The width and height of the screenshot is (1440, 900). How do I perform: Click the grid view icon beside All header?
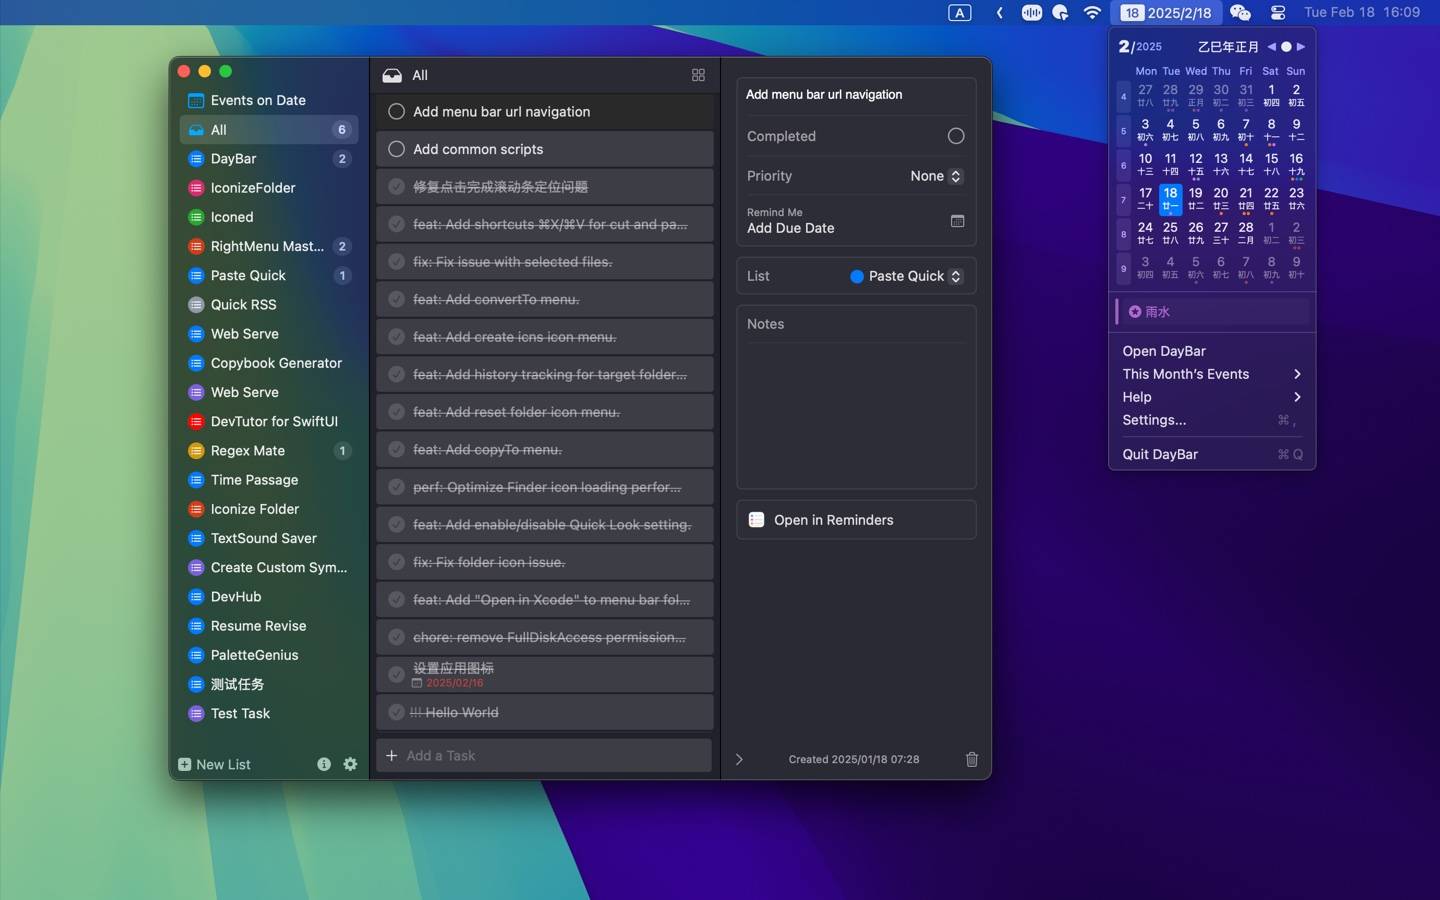pyautogui.click(x=698, y=75)
